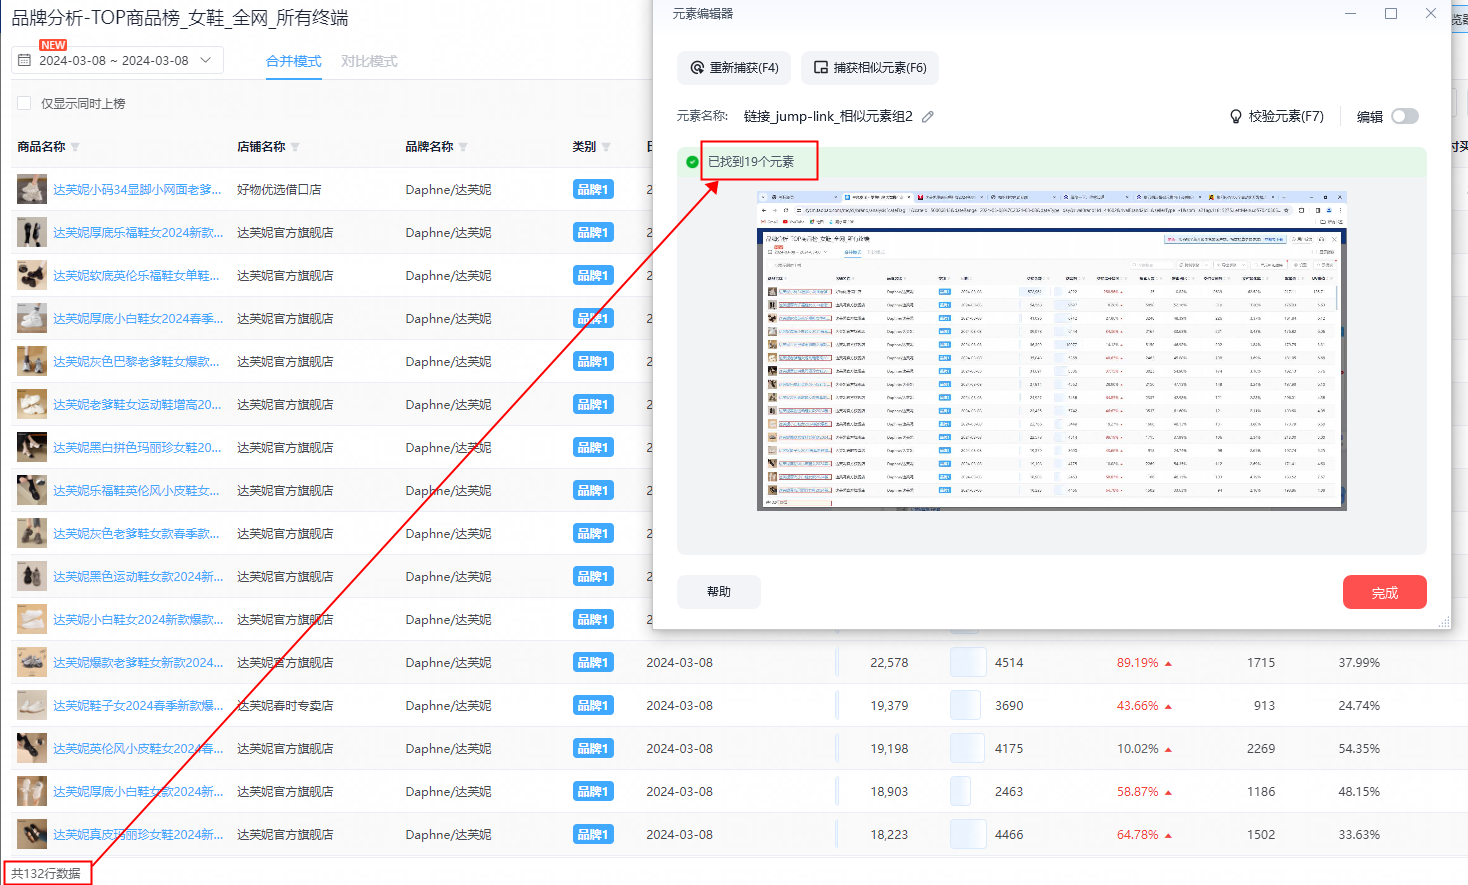Open product link 达芙妮小码34显脚小网面老爹
The height and width of the screenshot is (885, 1468).
tap(137, 189)
